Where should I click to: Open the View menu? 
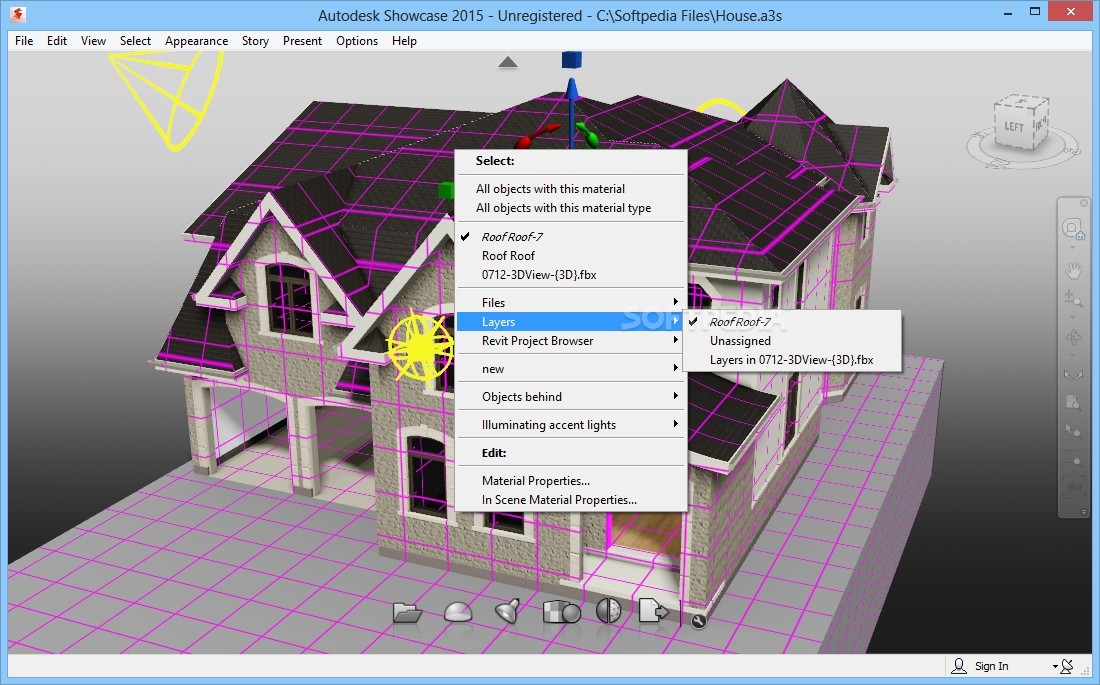pos(93,41)
